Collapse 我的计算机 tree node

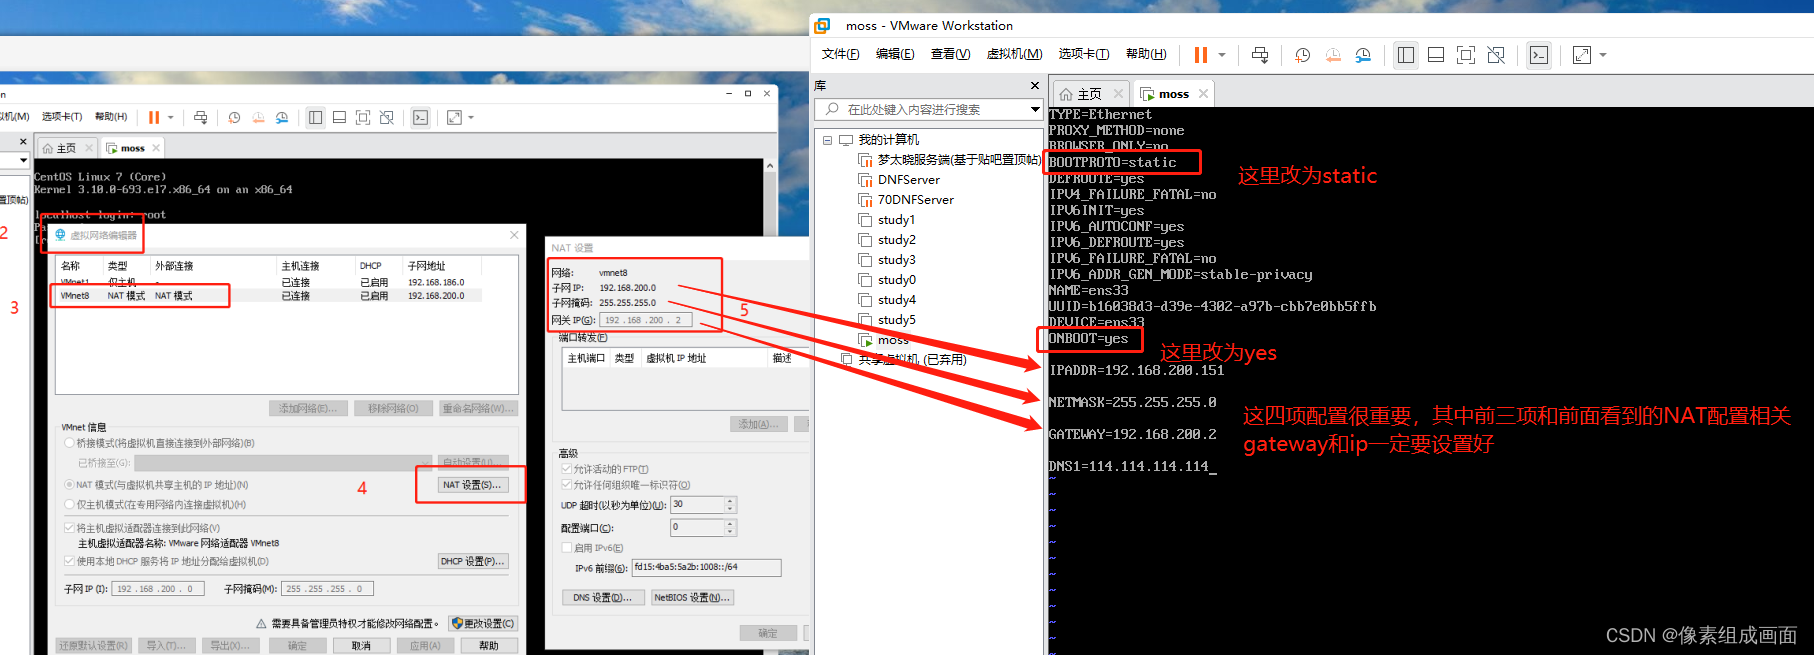click(827, 140)
